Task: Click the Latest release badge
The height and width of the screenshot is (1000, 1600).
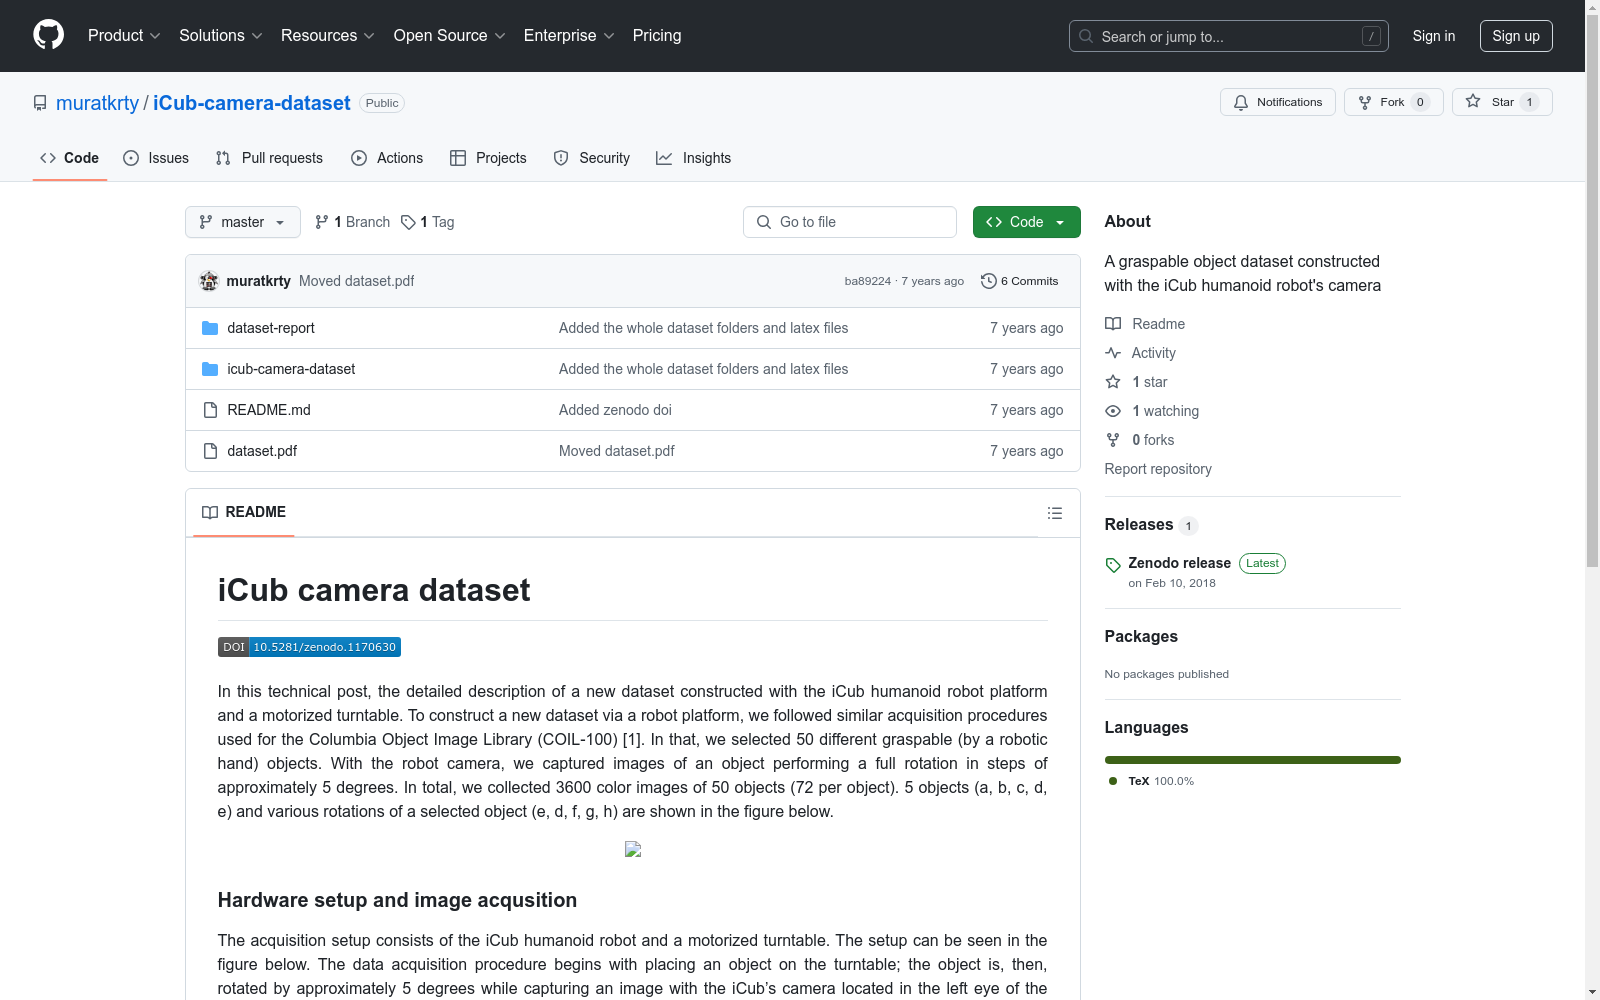Action: tap(1262, 563)
